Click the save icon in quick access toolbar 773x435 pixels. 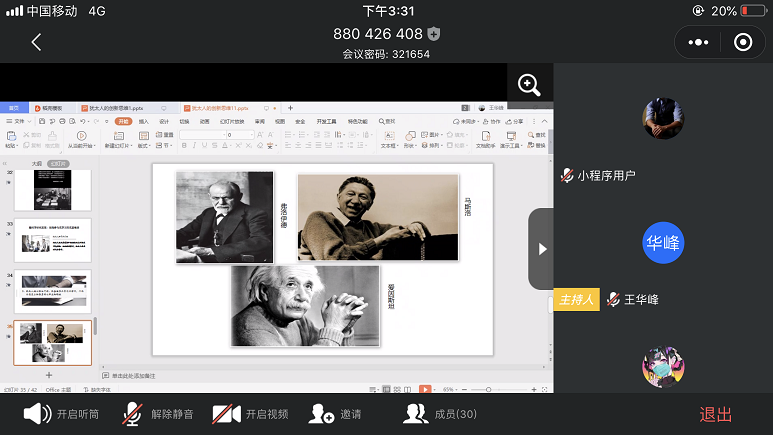coord(42,121)
